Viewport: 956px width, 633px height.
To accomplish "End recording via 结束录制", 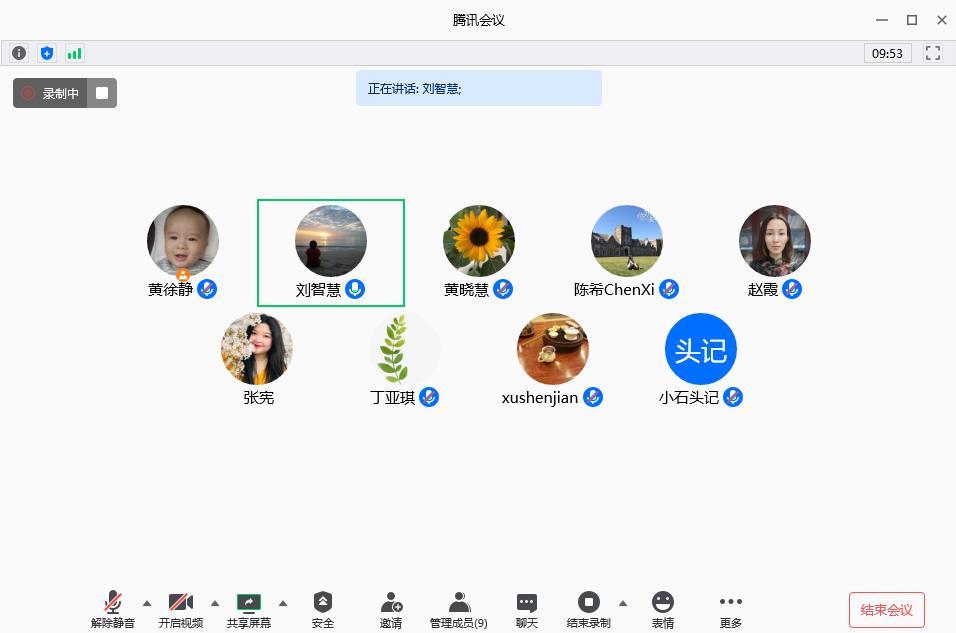I will pyautogui.click(x=588, y=609).
